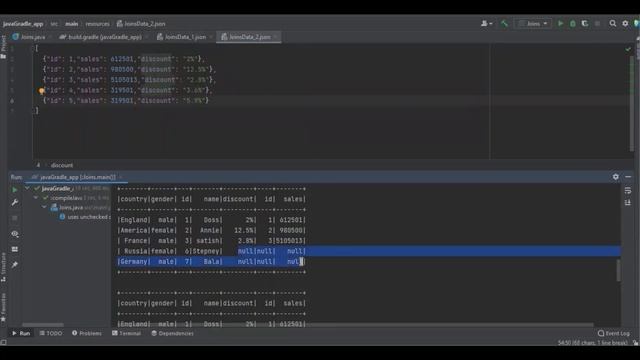
Task: Run with coverage icon in top toolbar
Action: point(585,24)
